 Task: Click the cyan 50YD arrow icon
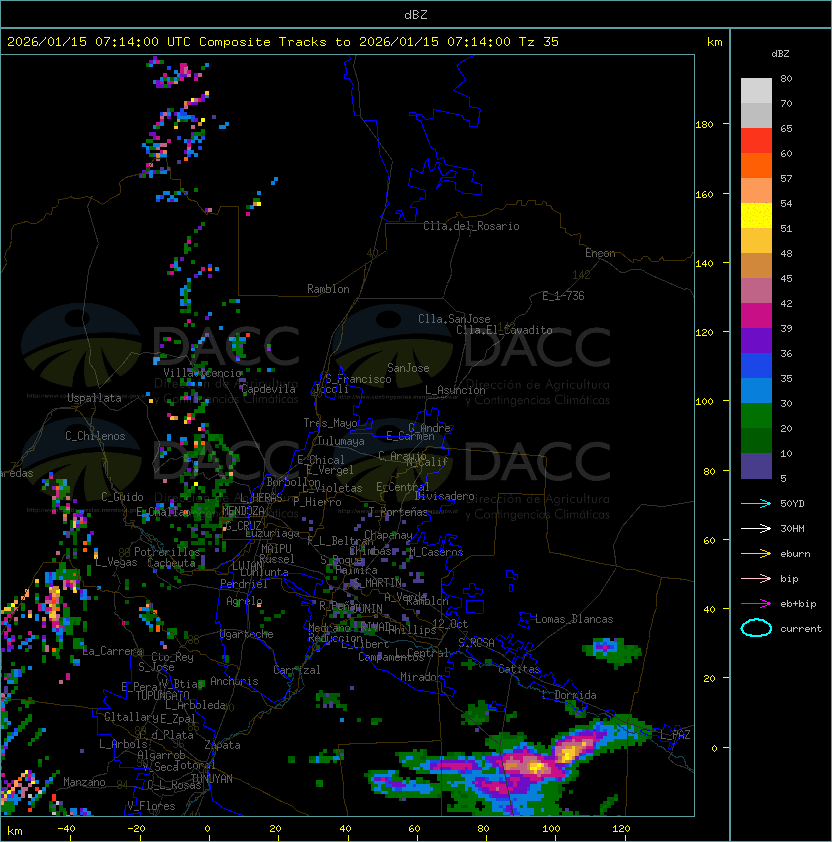click(x=756, y=503)
